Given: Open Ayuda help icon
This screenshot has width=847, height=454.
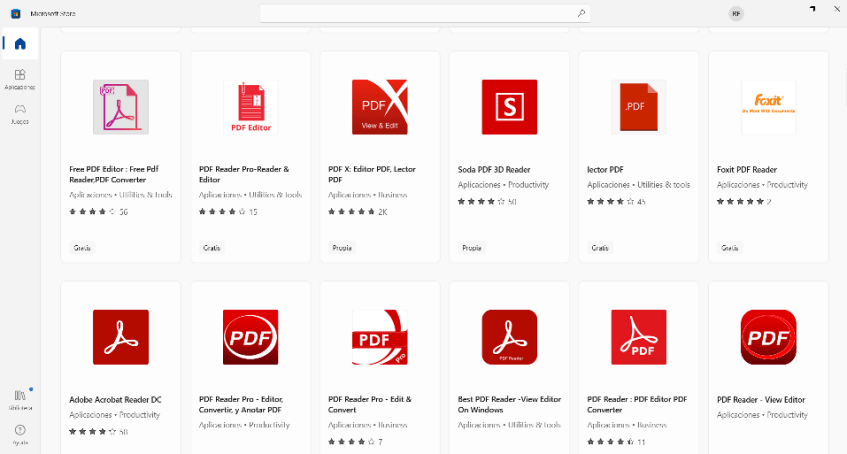Looking at the screenshot, I should pos(20,434).
